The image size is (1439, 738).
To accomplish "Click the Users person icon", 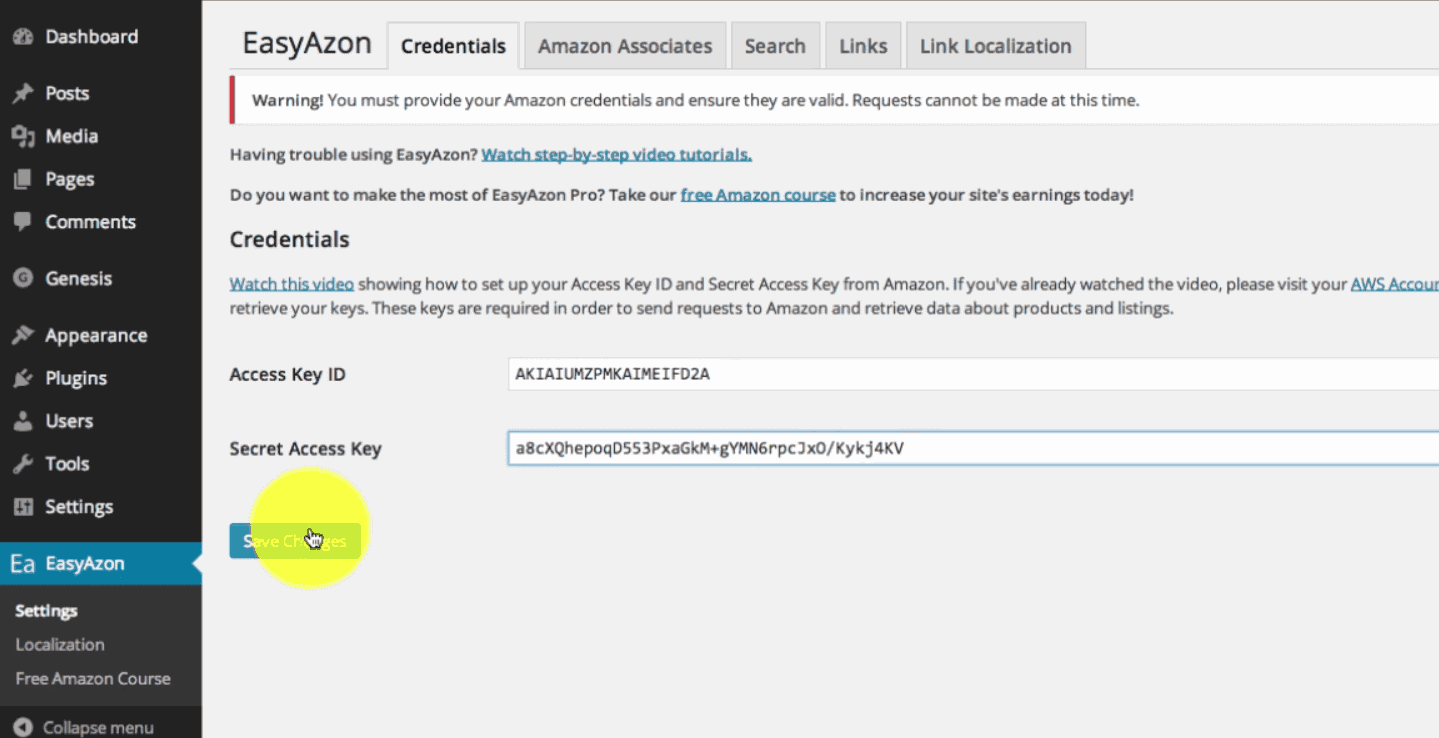I will 22,421.
